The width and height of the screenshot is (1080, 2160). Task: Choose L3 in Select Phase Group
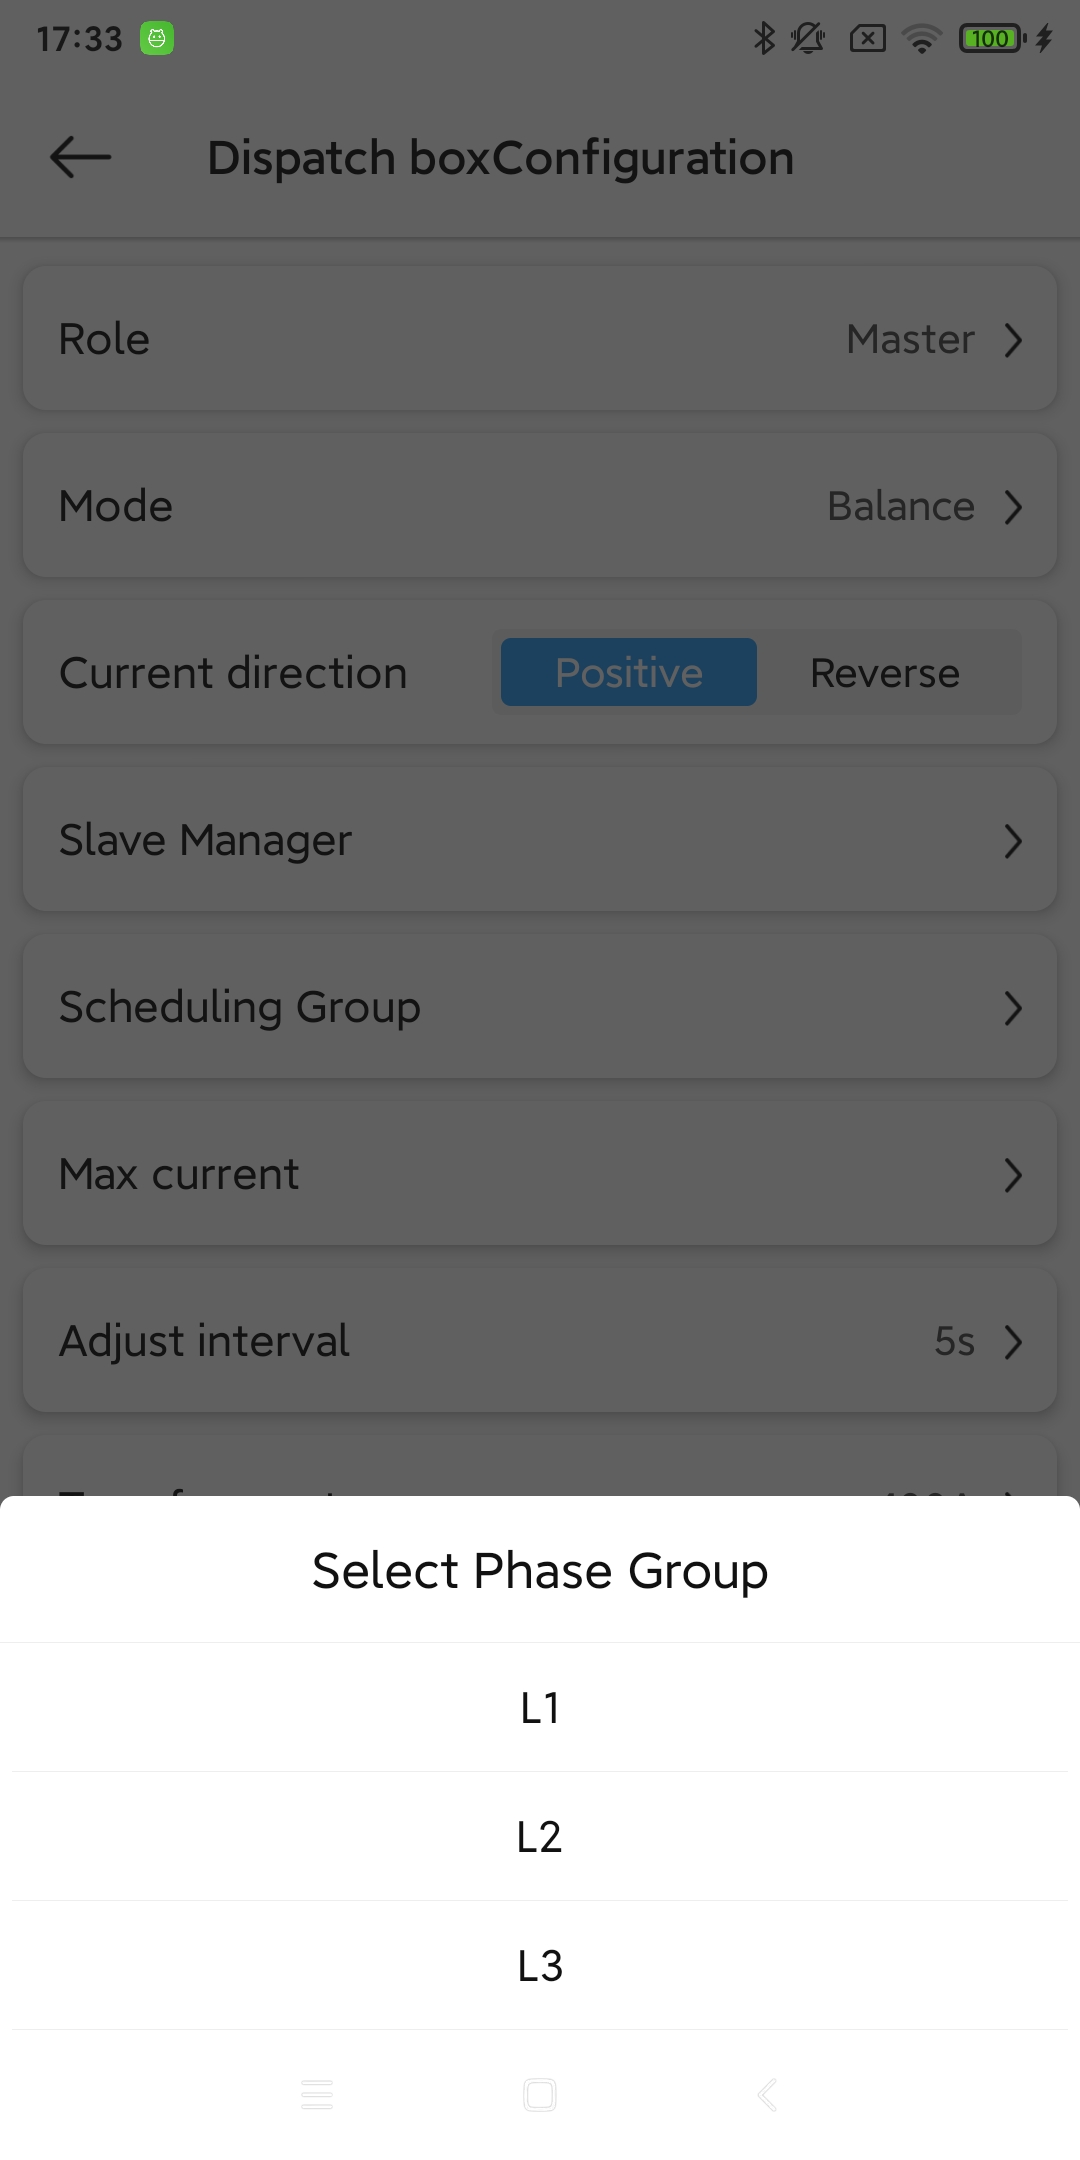pos(540,1966)
